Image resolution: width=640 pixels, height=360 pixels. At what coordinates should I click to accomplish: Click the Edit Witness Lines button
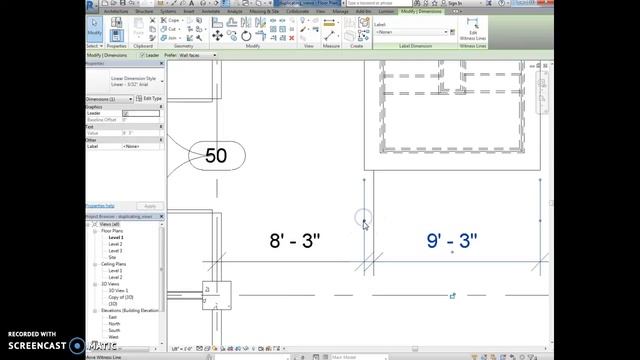click(x=473, y=29)
